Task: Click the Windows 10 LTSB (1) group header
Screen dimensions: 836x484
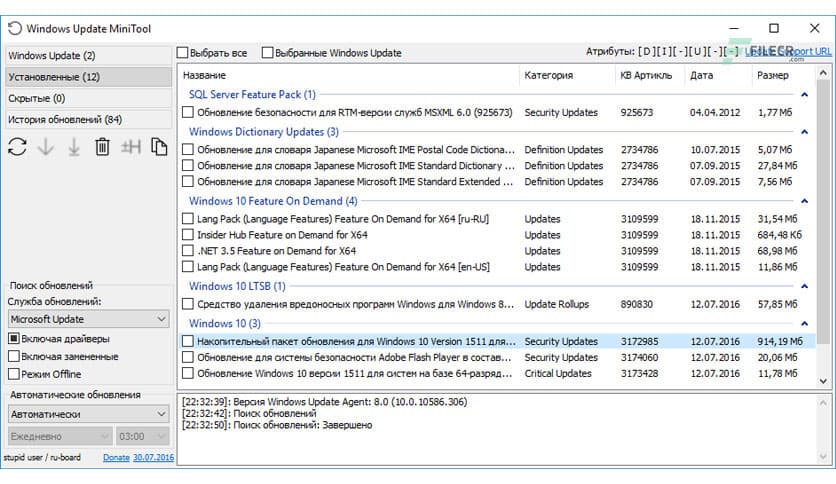Action: 237,286
